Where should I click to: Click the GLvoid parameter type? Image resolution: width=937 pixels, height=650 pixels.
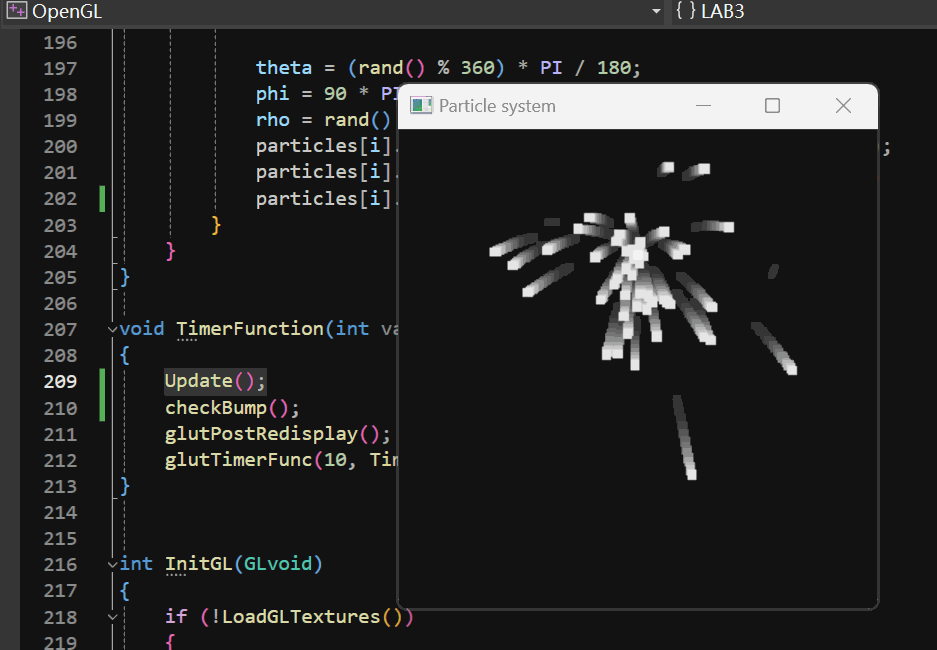(278, 564)
